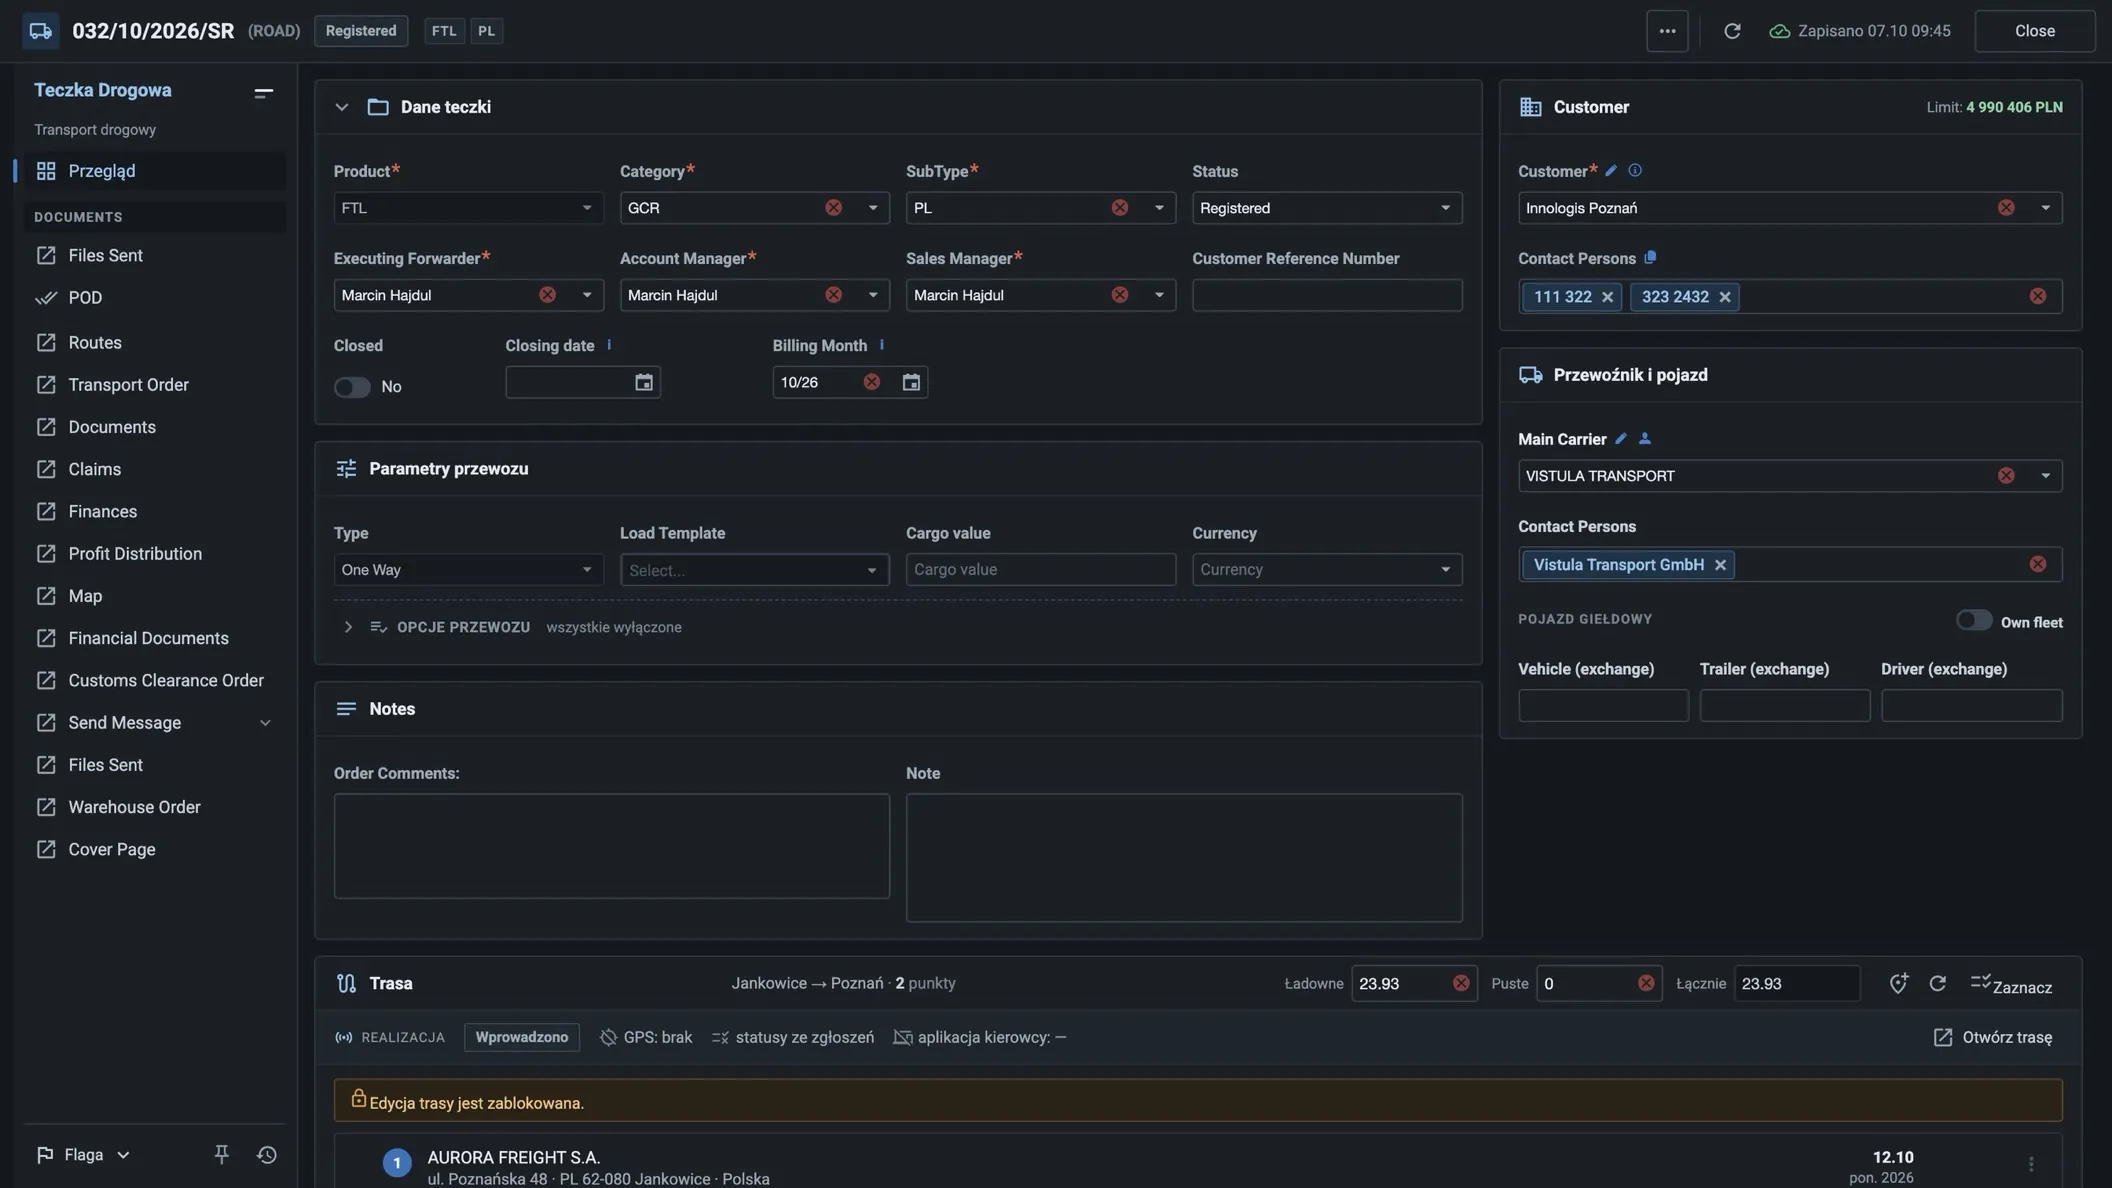Enable the Own fleet toggle
The image size is (2112, 1188).
(1974, 621)
